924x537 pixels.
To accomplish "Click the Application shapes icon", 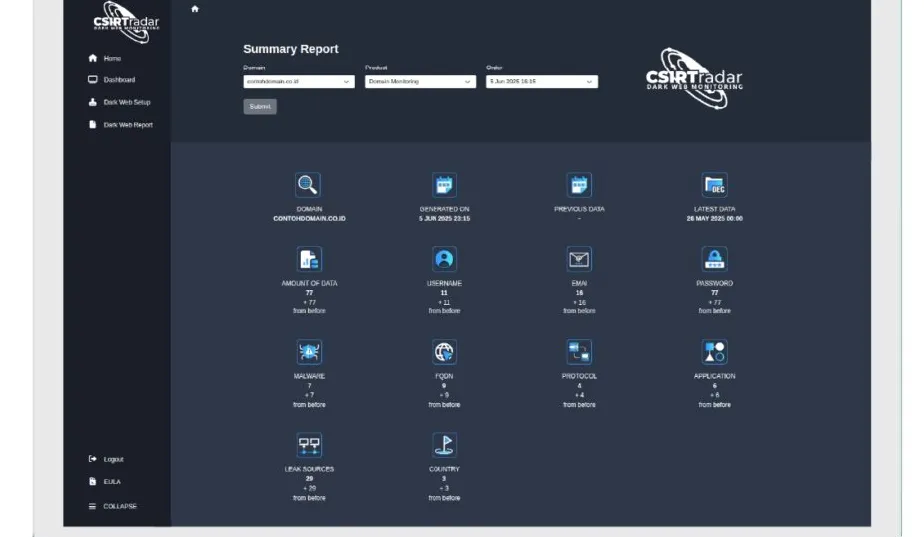I will [x=714, y=352].
